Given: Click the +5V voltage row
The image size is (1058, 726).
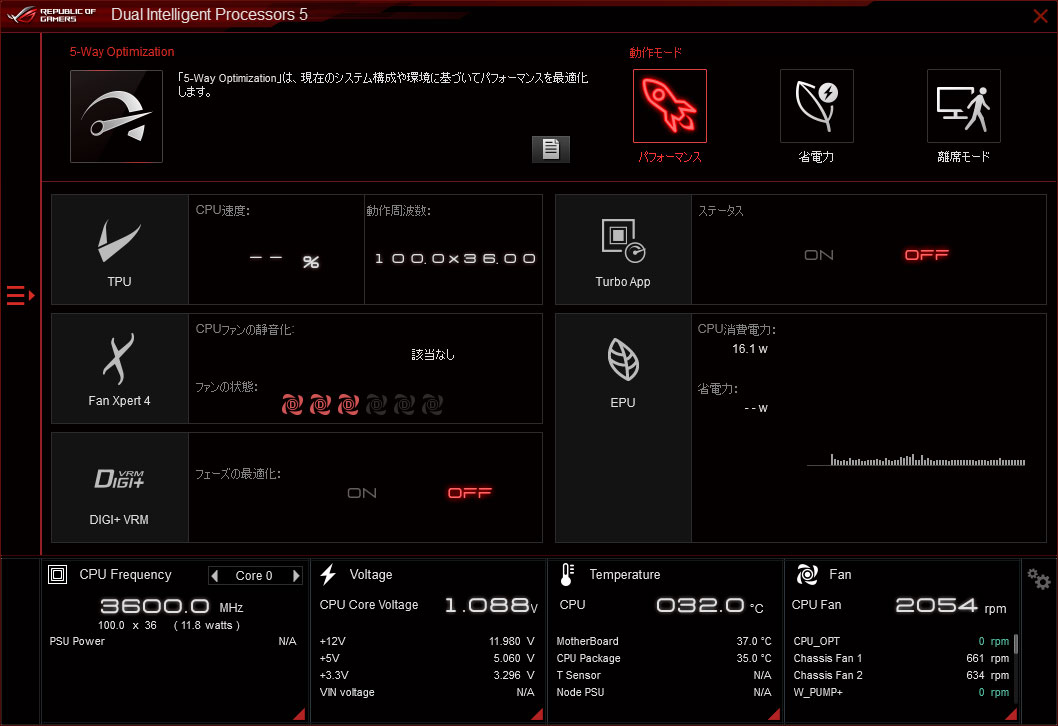Looking at the screenshot, I should click(427, 658).
